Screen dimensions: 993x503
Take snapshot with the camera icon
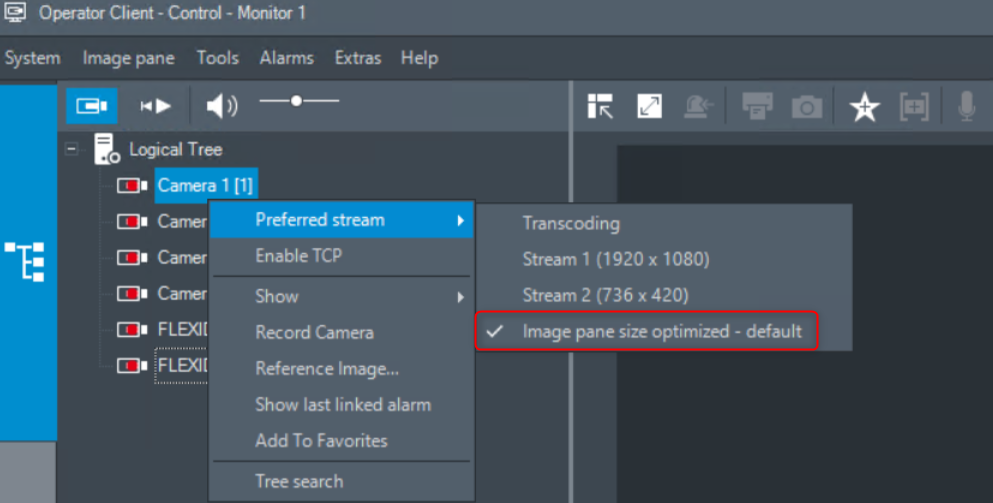[x=806, y=106]
